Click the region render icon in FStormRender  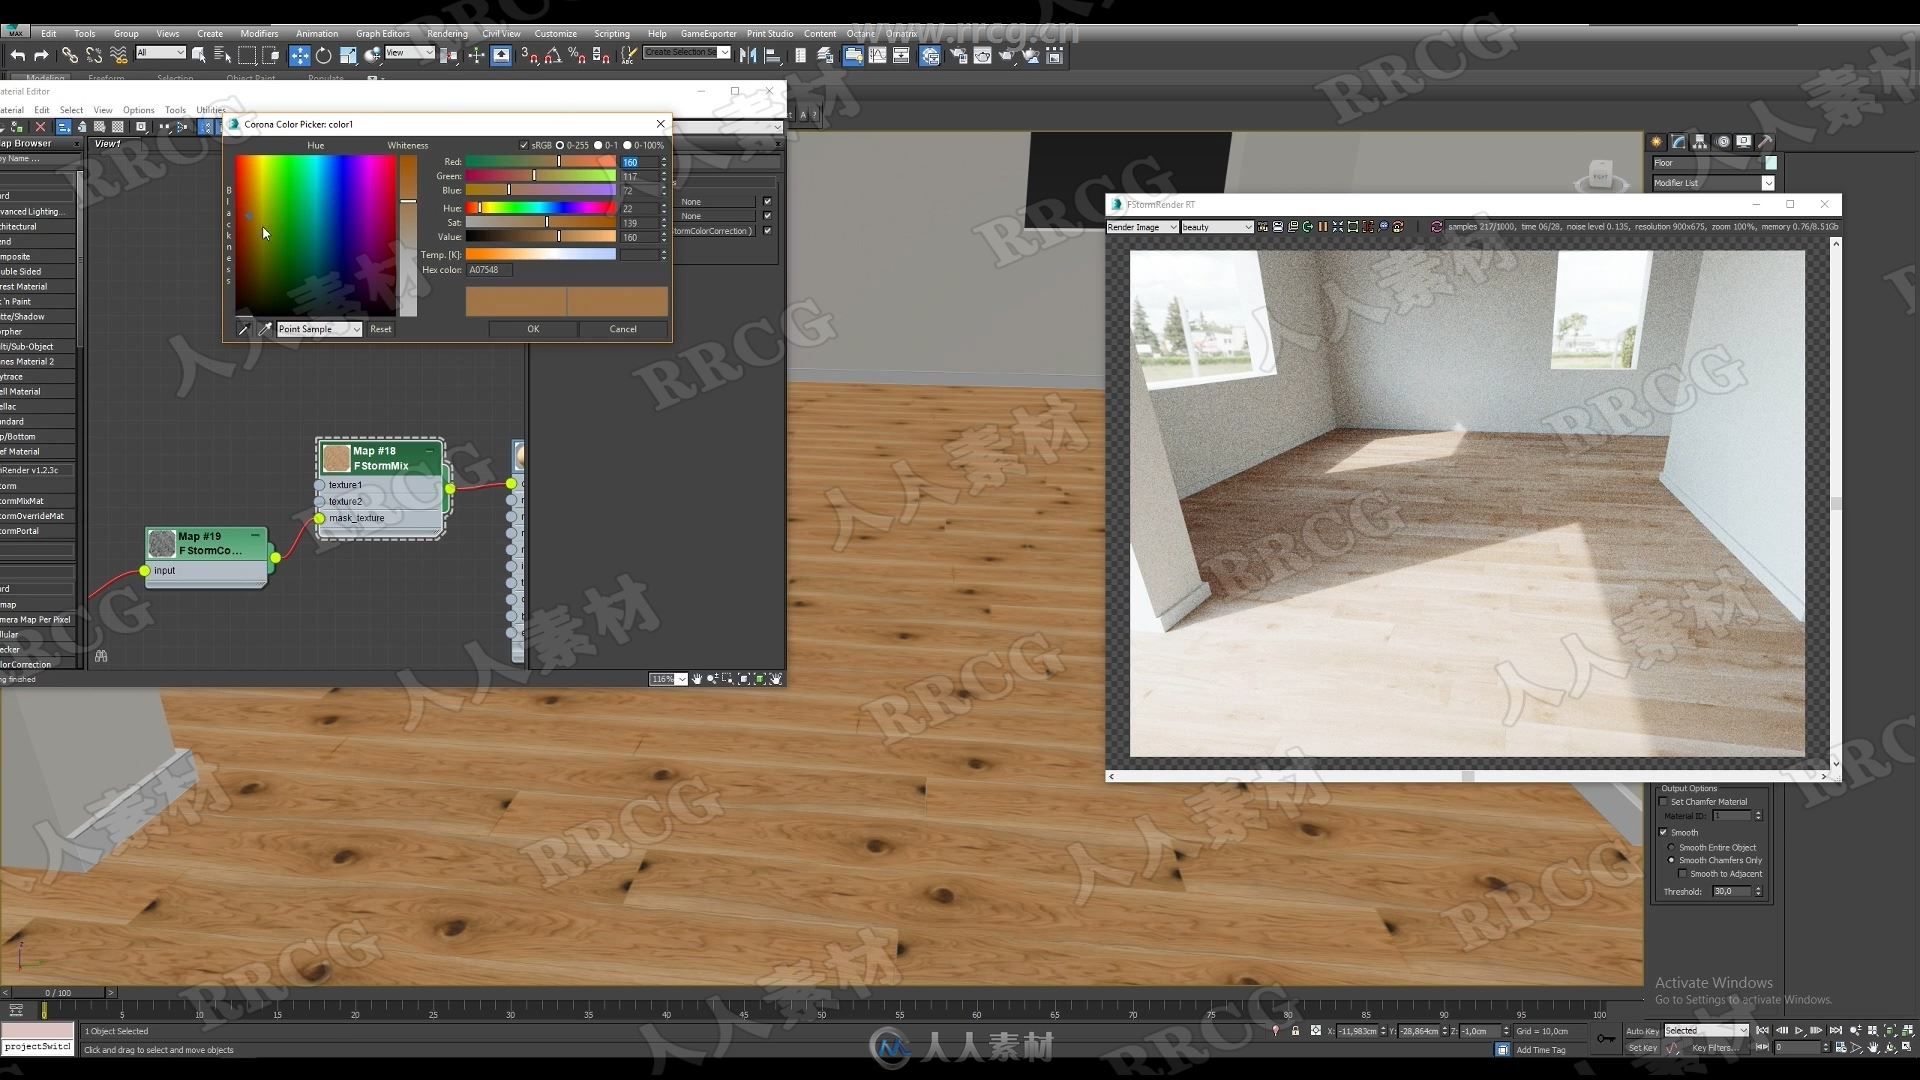point(1353,227)
